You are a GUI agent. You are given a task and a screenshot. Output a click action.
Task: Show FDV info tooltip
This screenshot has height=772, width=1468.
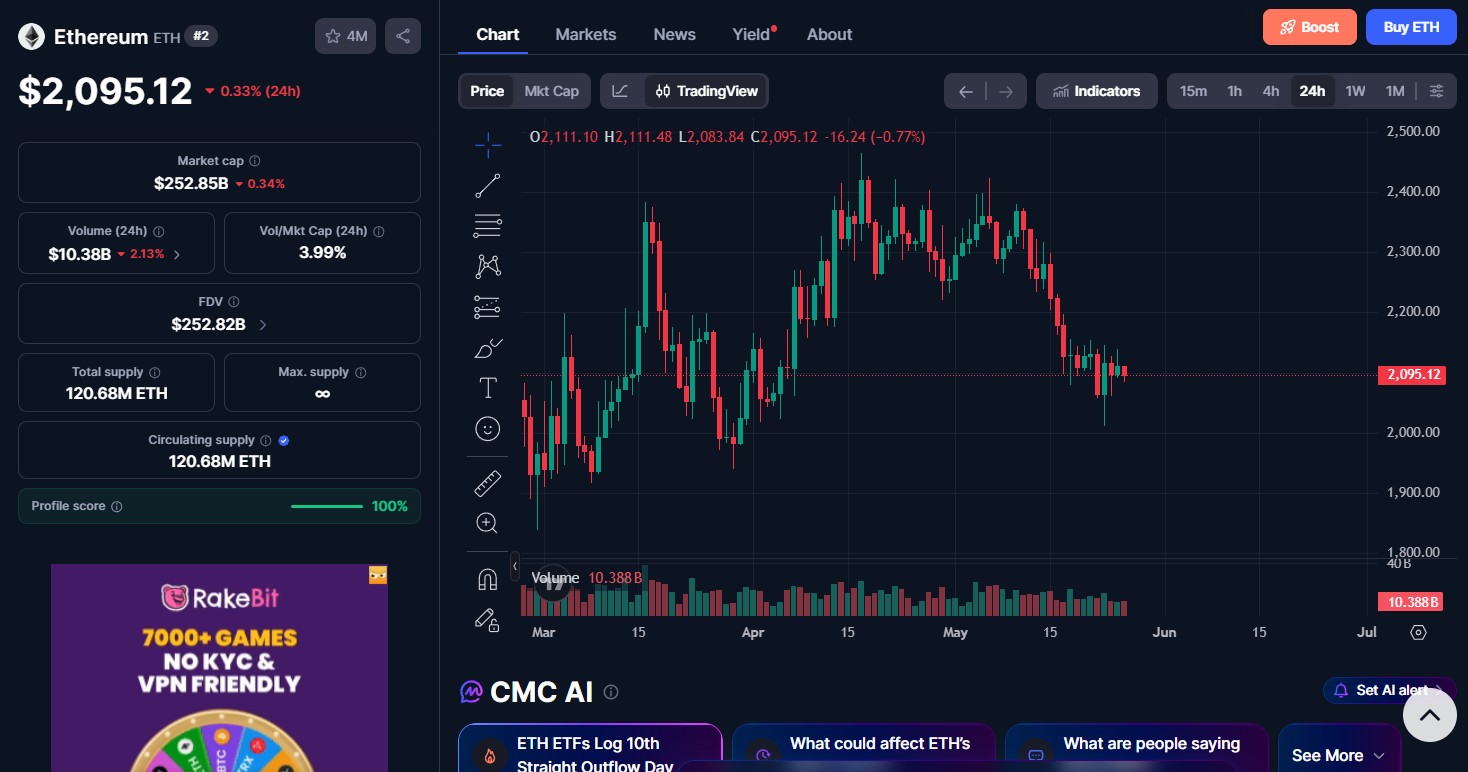pyautogui.click(x=234, y=302)
